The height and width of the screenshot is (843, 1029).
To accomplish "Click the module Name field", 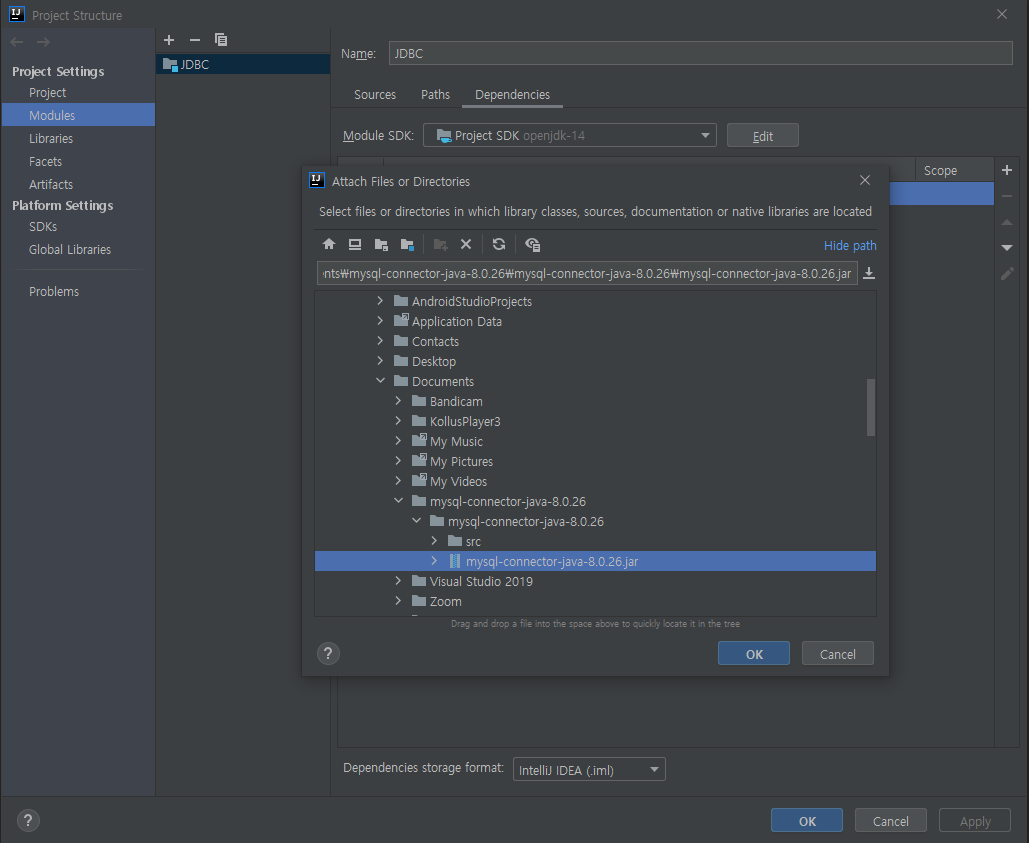I will (700, 53).
